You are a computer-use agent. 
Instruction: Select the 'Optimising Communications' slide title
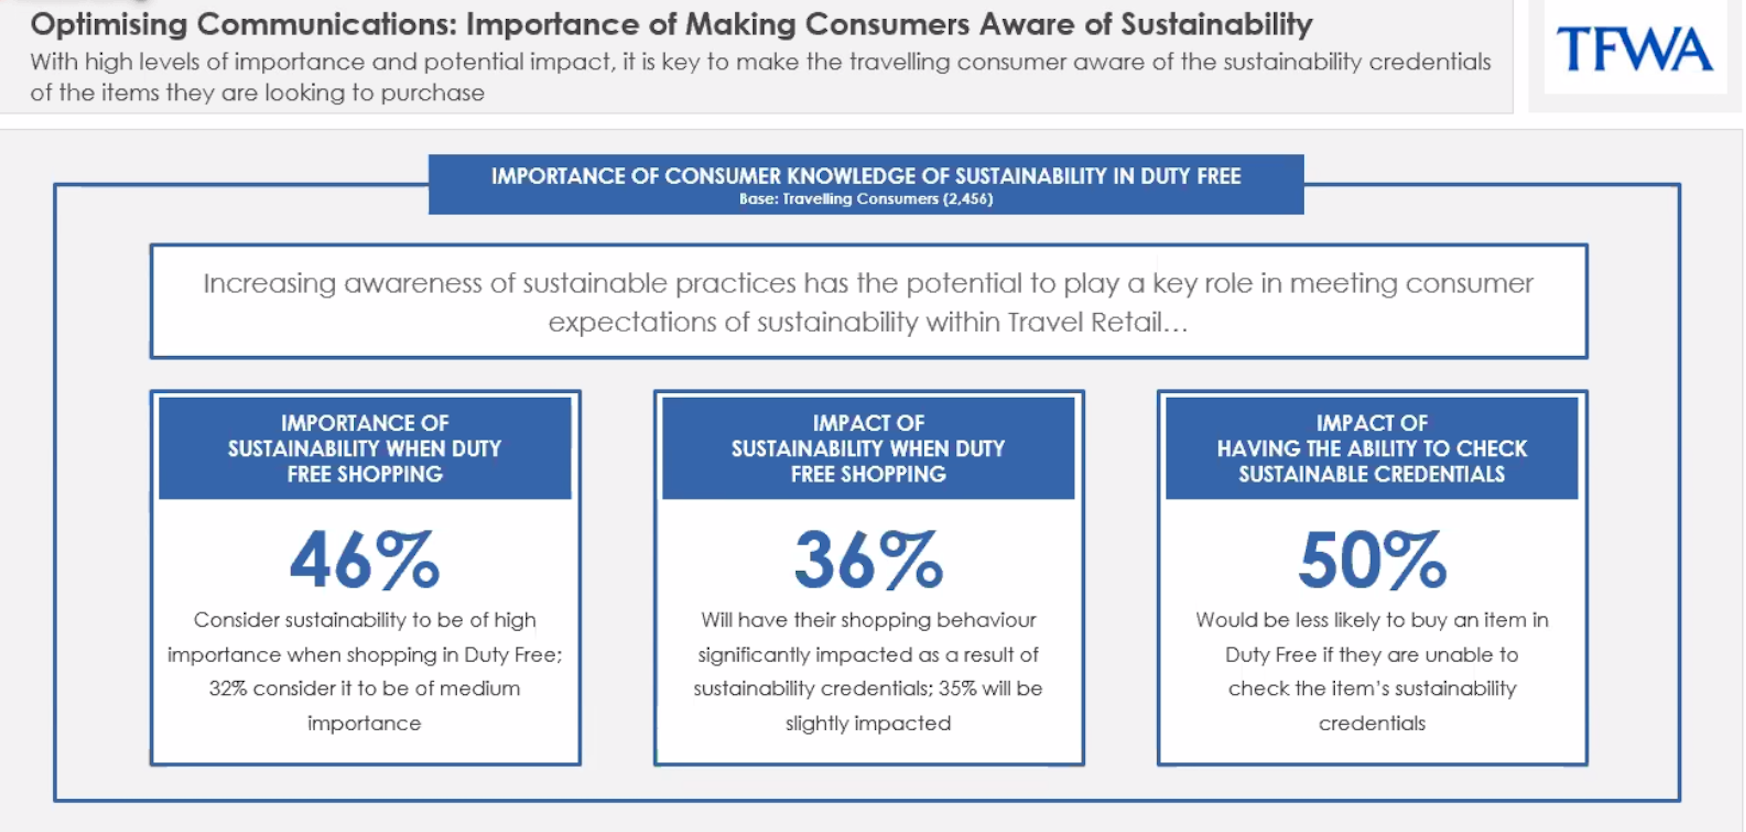tap(670, 24)
